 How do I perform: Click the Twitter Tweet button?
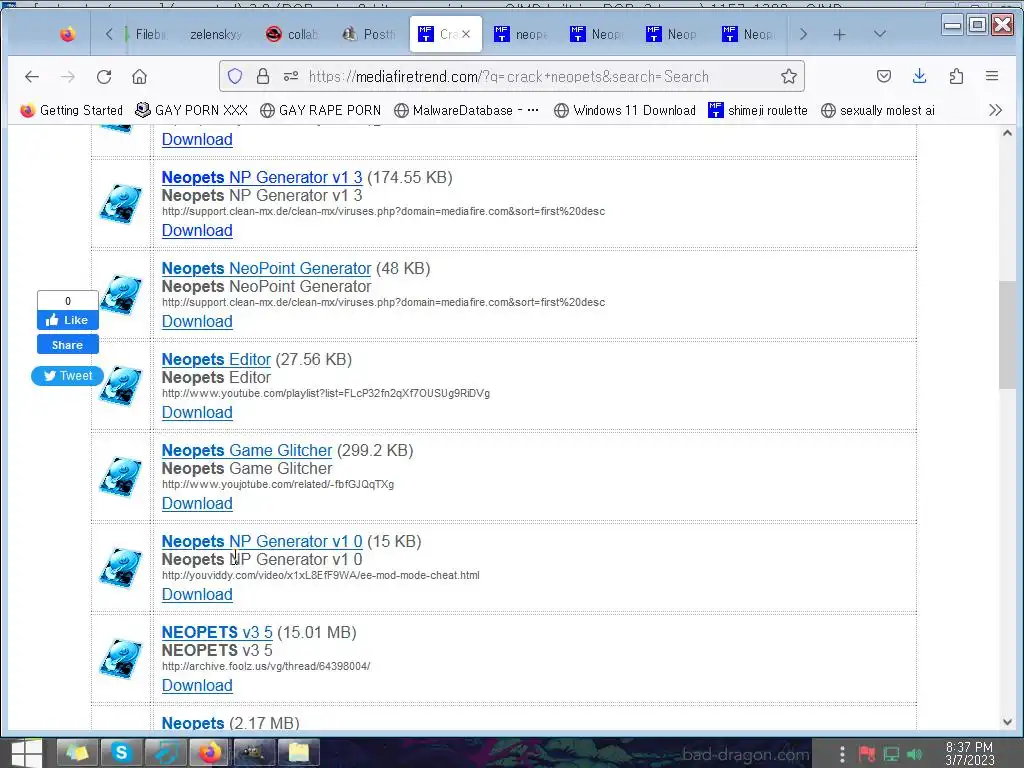pyautogui.click(x=68, y=376)
